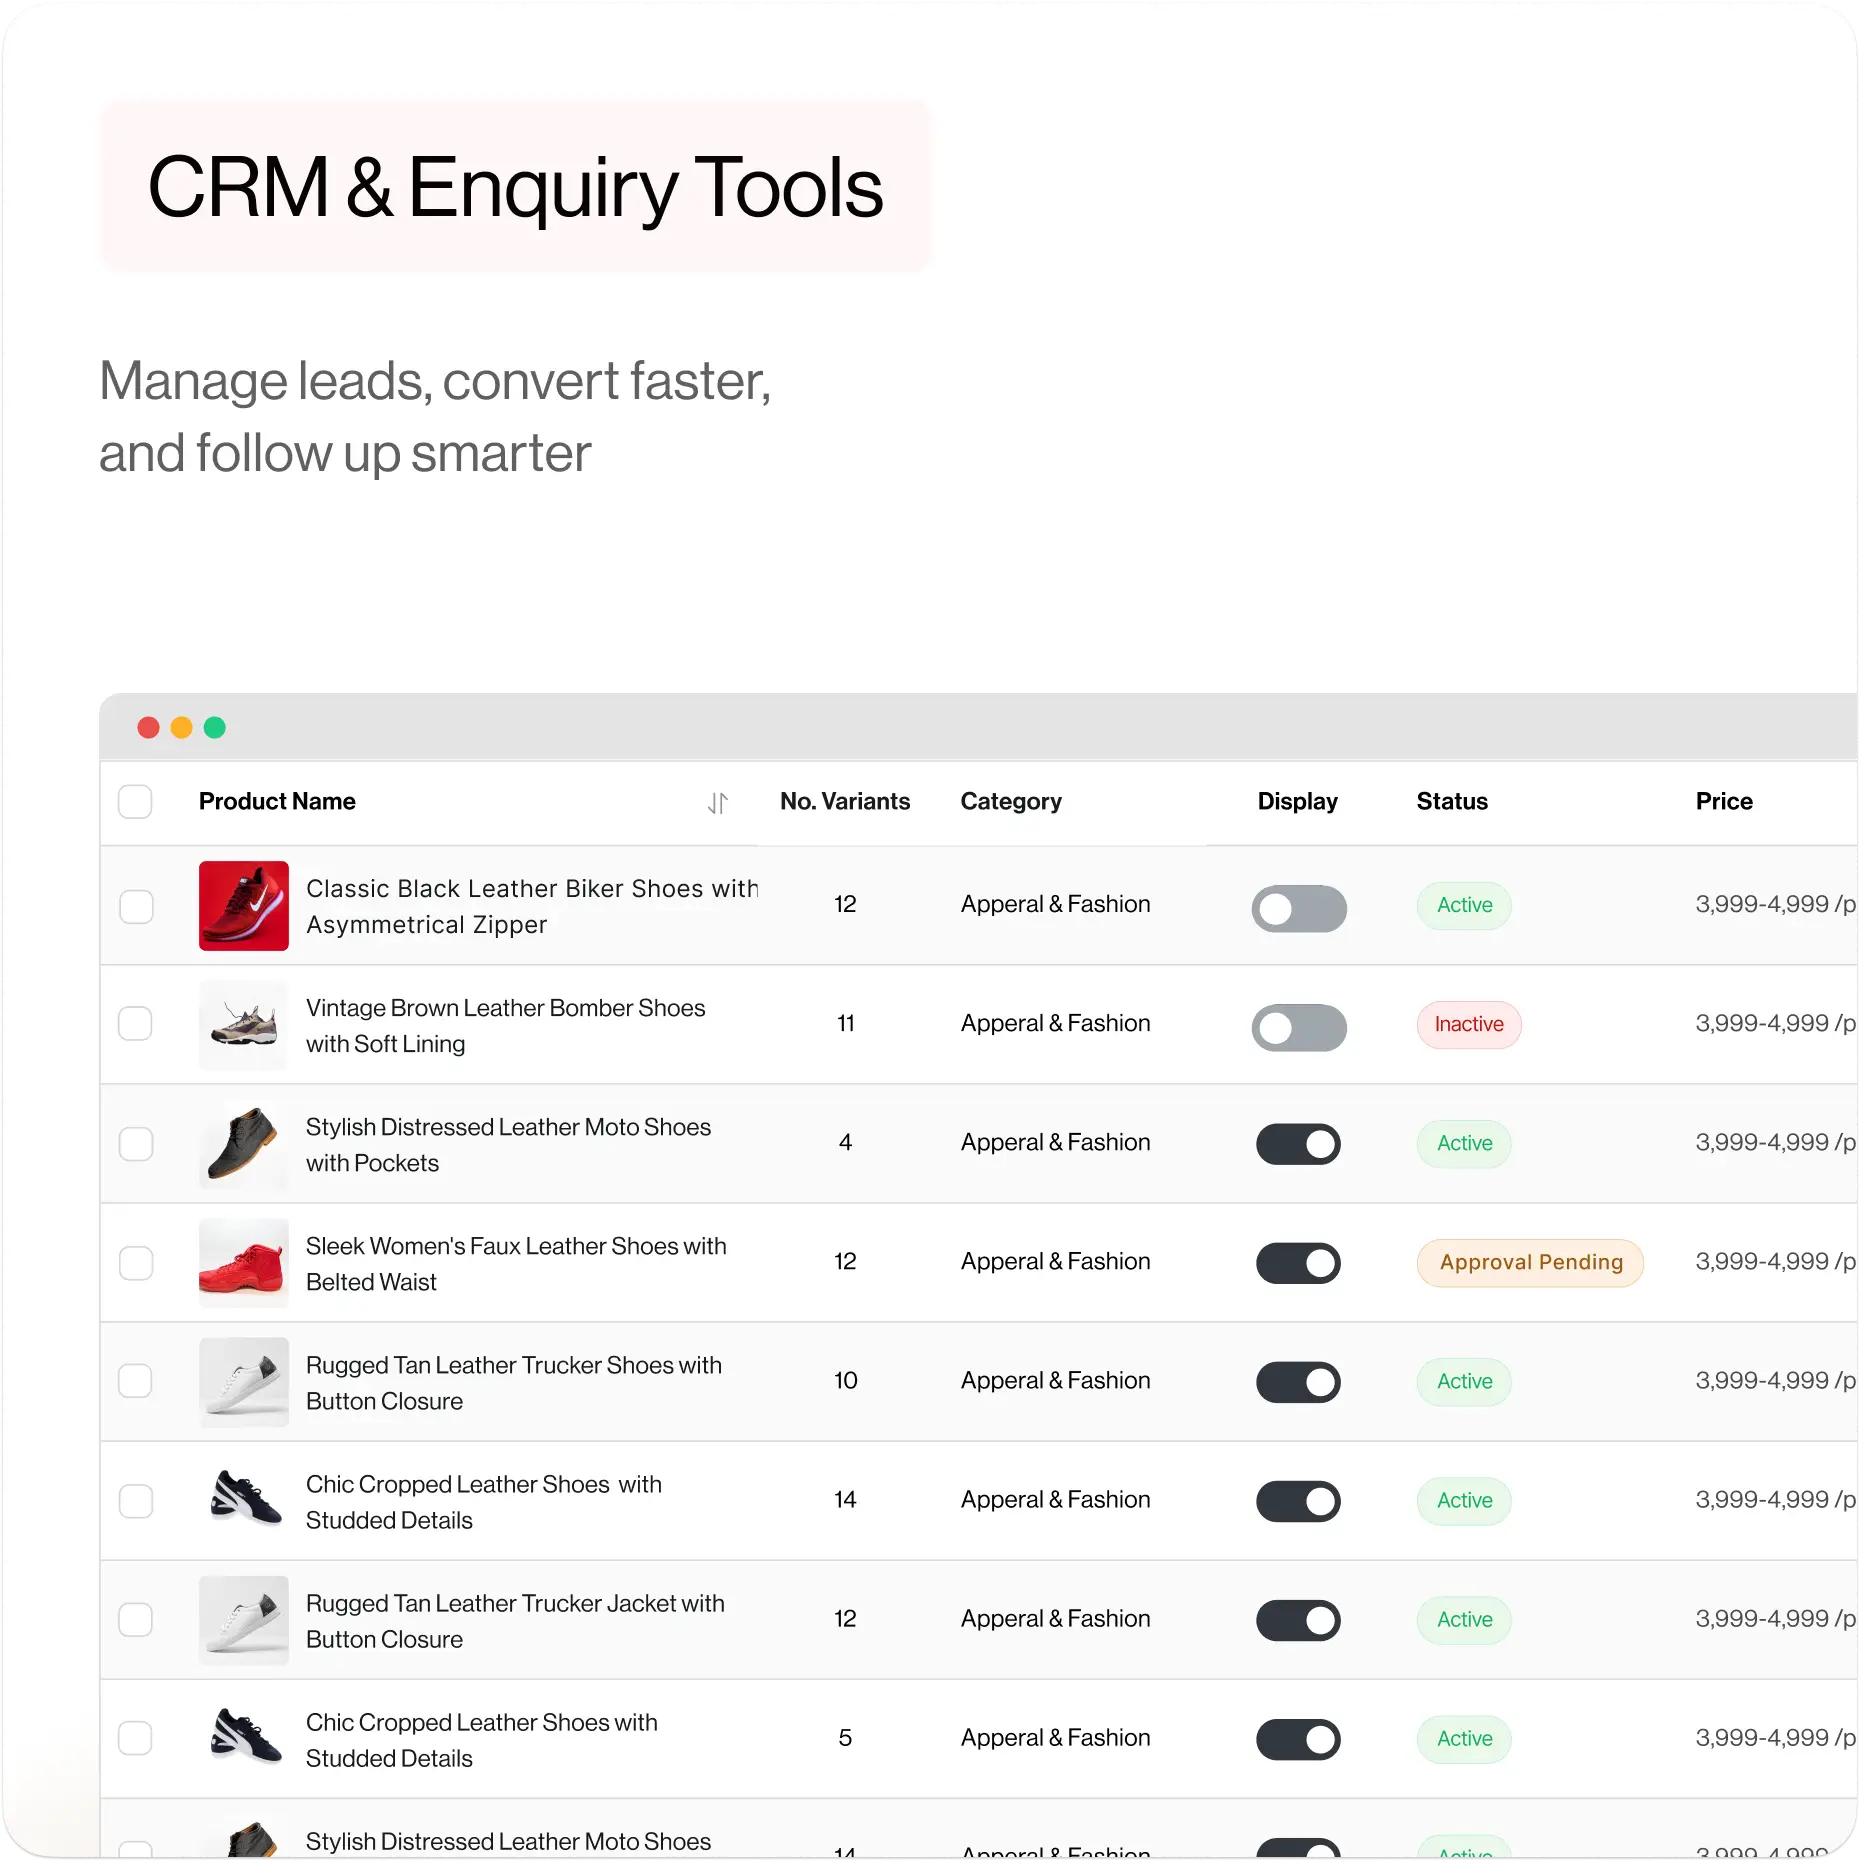The image size is (1860, 1860).
Task: Click the Product Name sort arrows icon
Action: click(717, 803)
